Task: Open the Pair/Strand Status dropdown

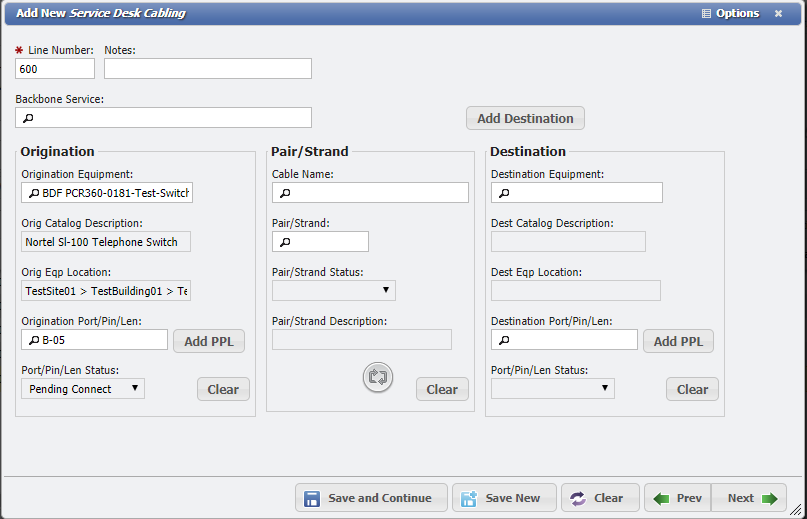Action: 334,291
